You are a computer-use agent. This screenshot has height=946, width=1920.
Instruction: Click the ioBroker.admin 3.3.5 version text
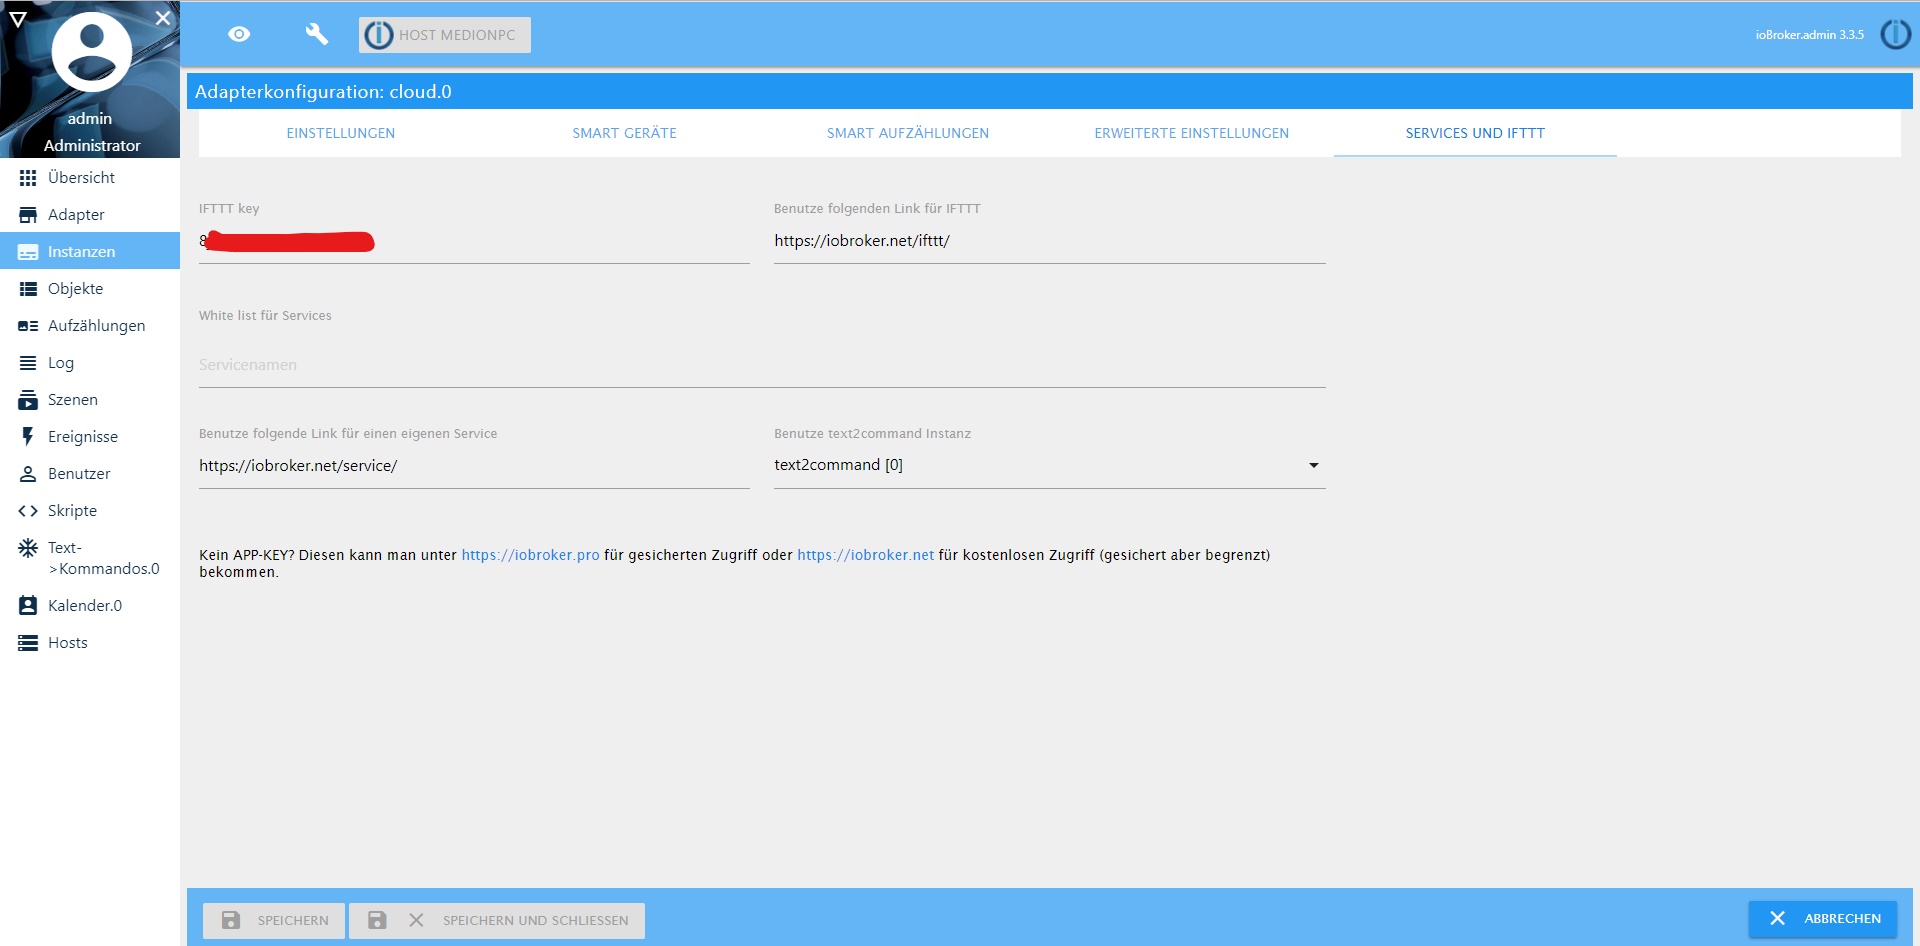tap(1809, 35)
